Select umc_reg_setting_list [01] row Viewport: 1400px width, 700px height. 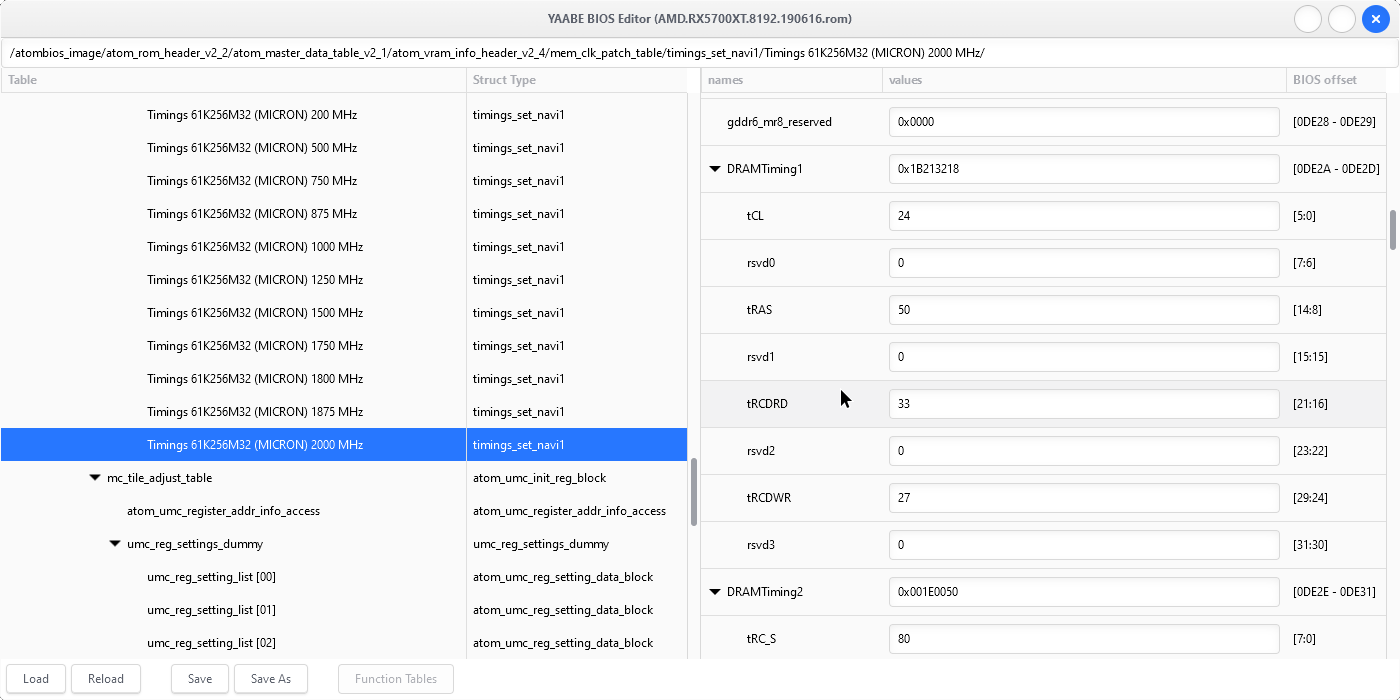[x=344, y=610]
